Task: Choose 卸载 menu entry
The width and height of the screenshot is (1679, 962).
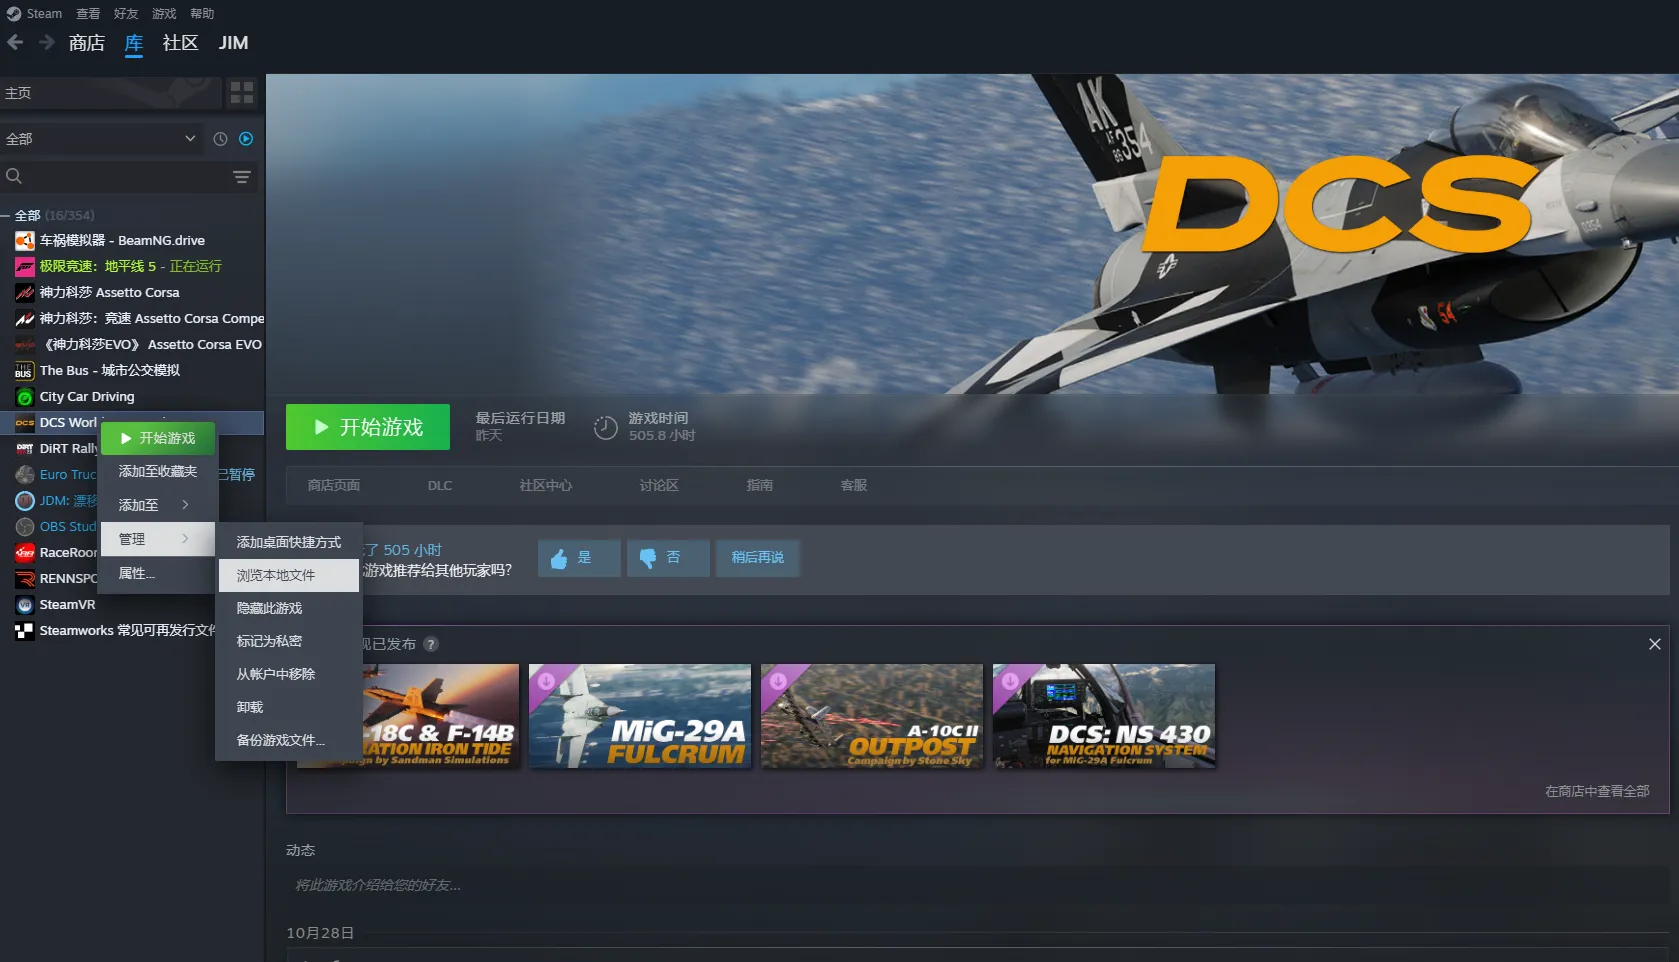Action: 289,707
